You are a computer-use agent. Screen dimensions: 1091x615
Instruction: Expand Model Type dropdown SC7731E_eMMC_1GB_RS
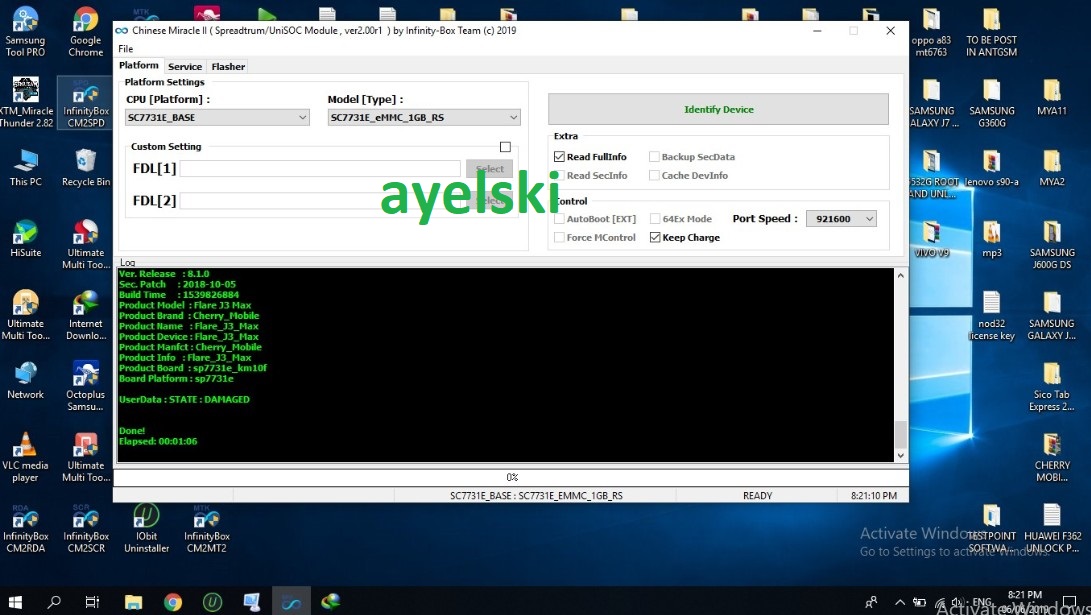424,118
